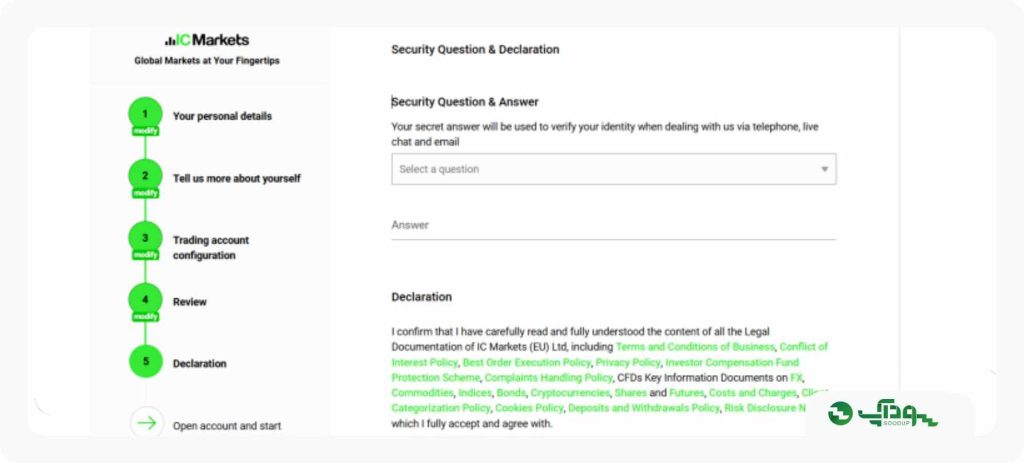The height and width of the screenshot is (463, 1024).
Task: Select step 4 Review circle
Action: pos(145,300)
